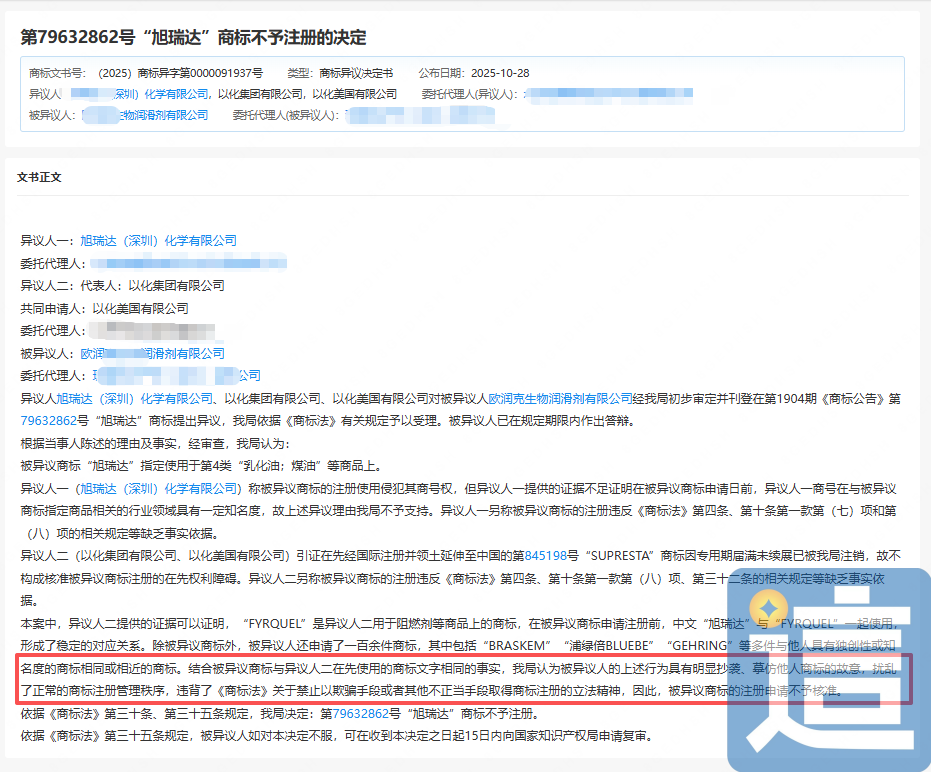Click the line 共同申请人：以化美国有限公司
Screen dimensions: 931x772
104,308
